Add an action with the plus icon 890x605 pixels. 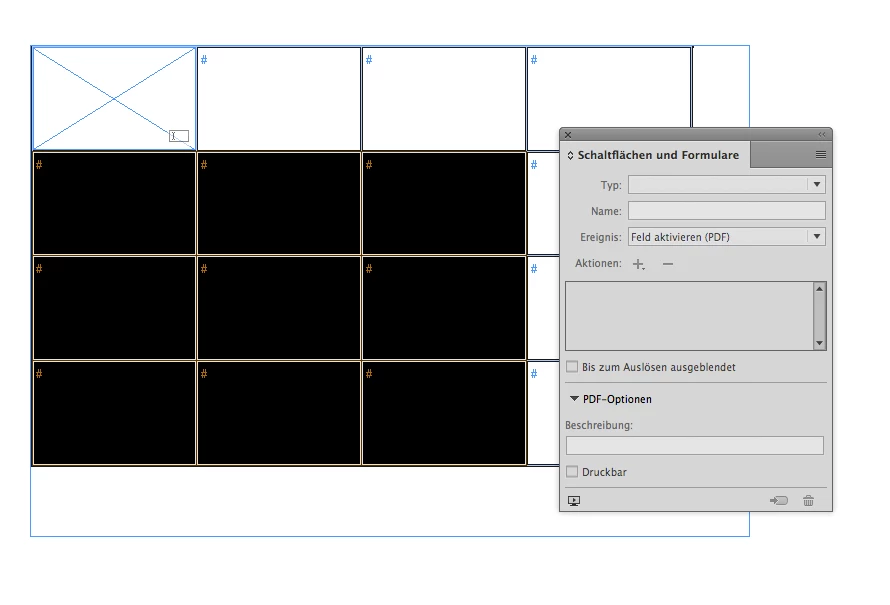click(x=639, y=264)
